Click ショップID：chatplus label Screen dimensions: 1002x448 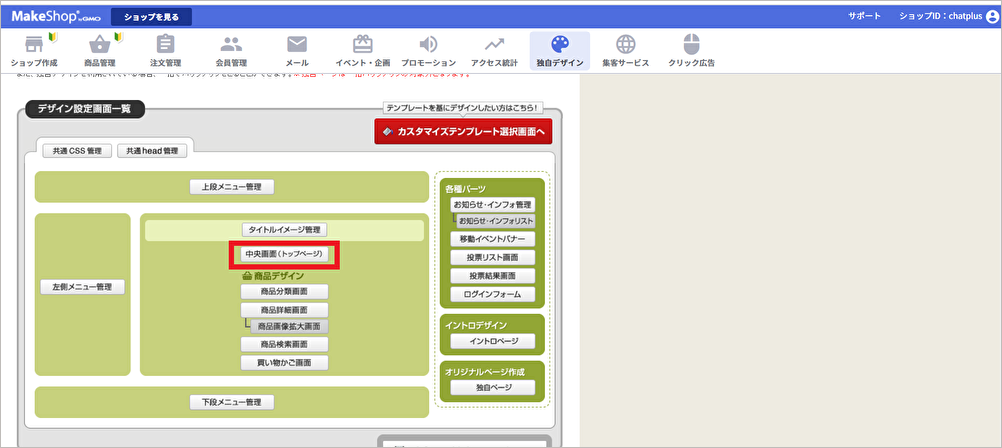(941, 17)
